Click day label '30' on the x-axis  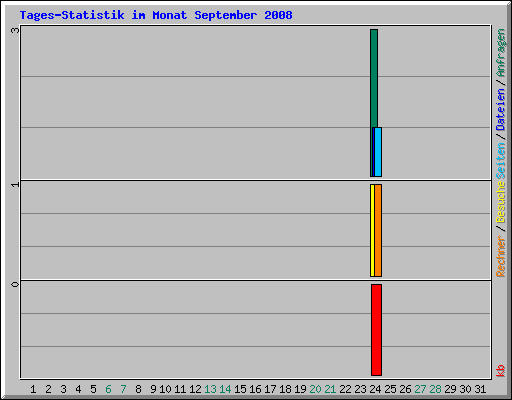pos(465,389)
